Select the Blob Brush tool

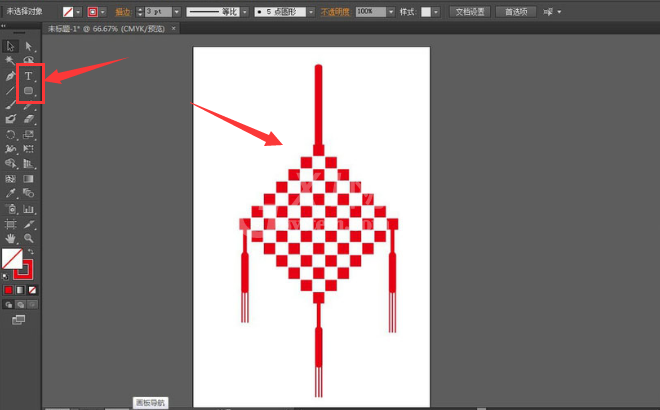click(11, 120)
